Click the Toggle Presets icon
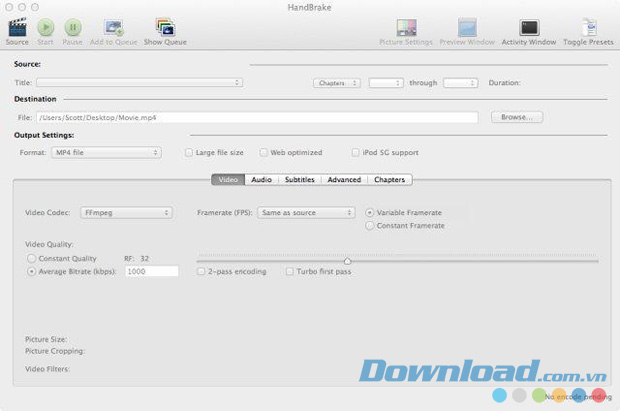The width and height of the screenshot is (620, 411). pos(586,27)
